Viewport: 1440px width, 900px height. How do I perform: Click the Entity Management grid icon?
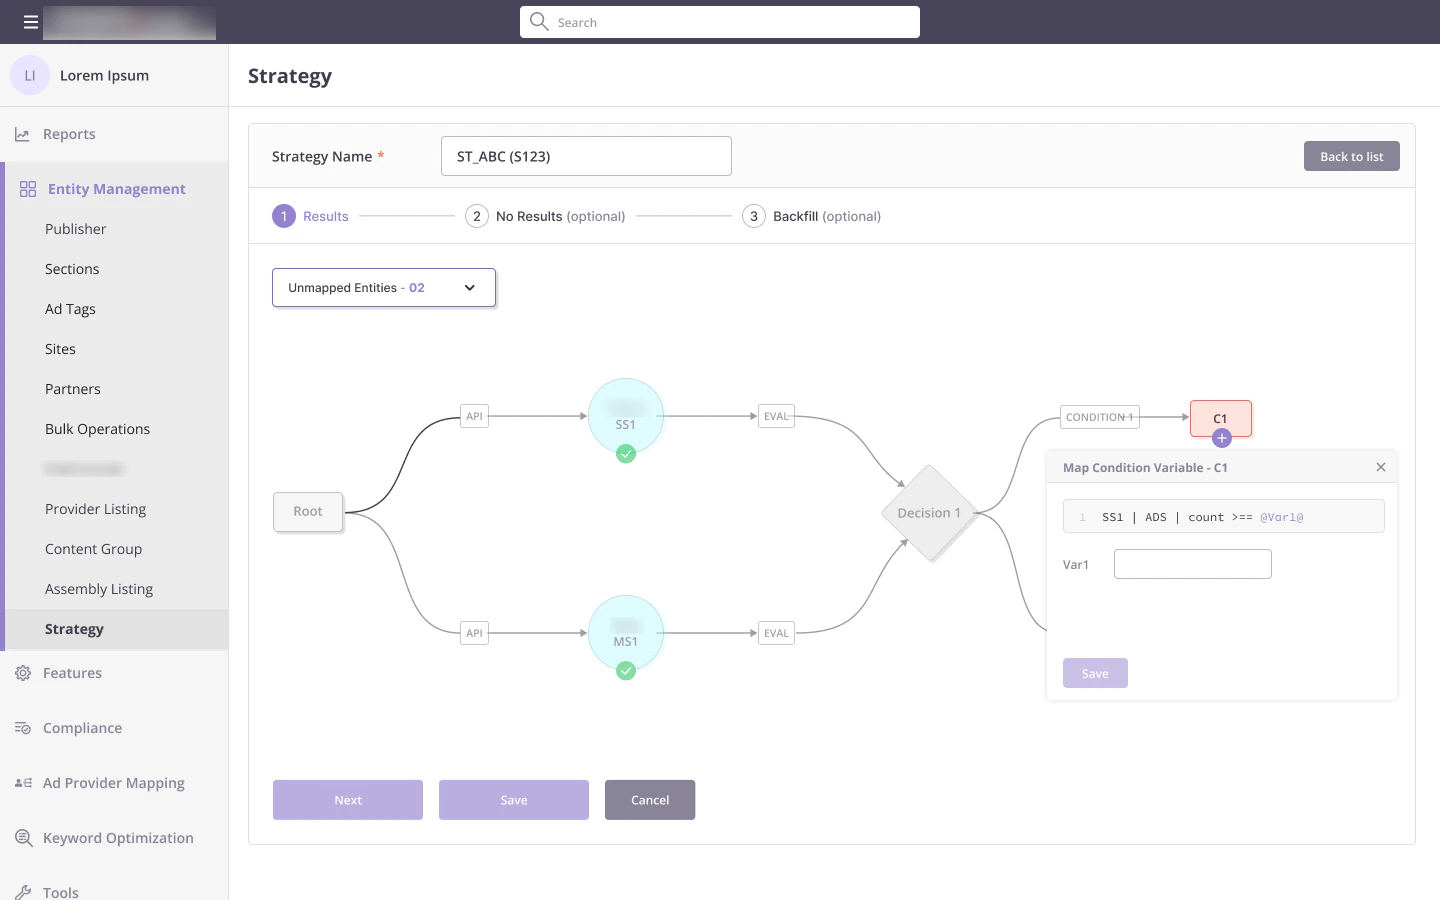[28, 189]
